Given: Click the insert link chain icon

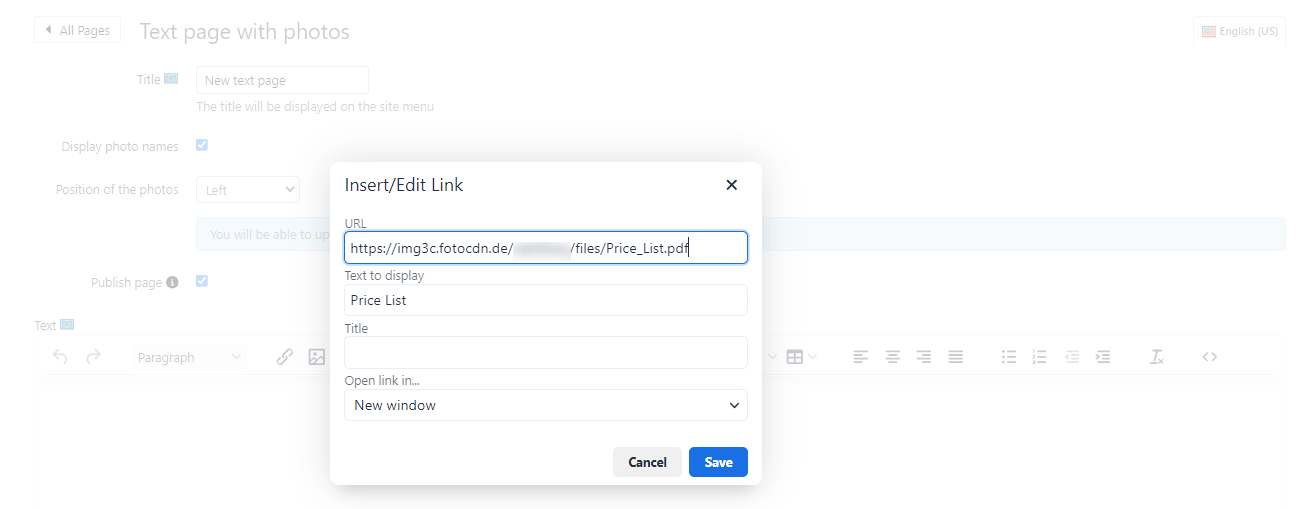Looking at the screenshot, I should point(285,357).
